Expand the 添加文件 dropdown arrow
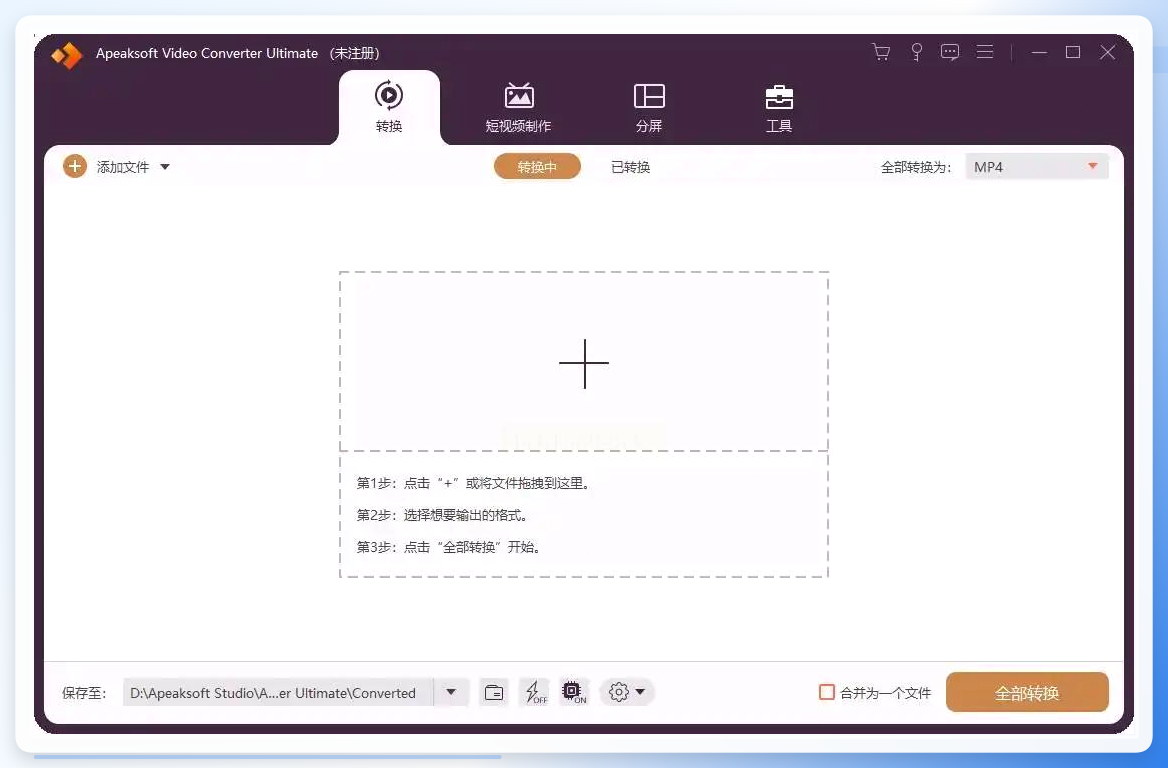1168x768 pixels. (165, 167)
